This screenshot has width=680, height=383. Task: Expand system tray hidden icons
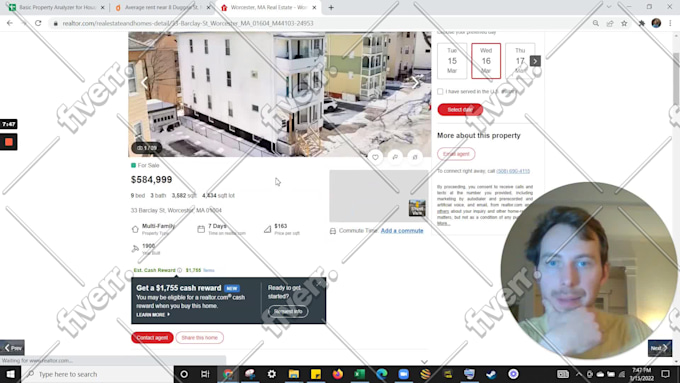coord(579,374)
